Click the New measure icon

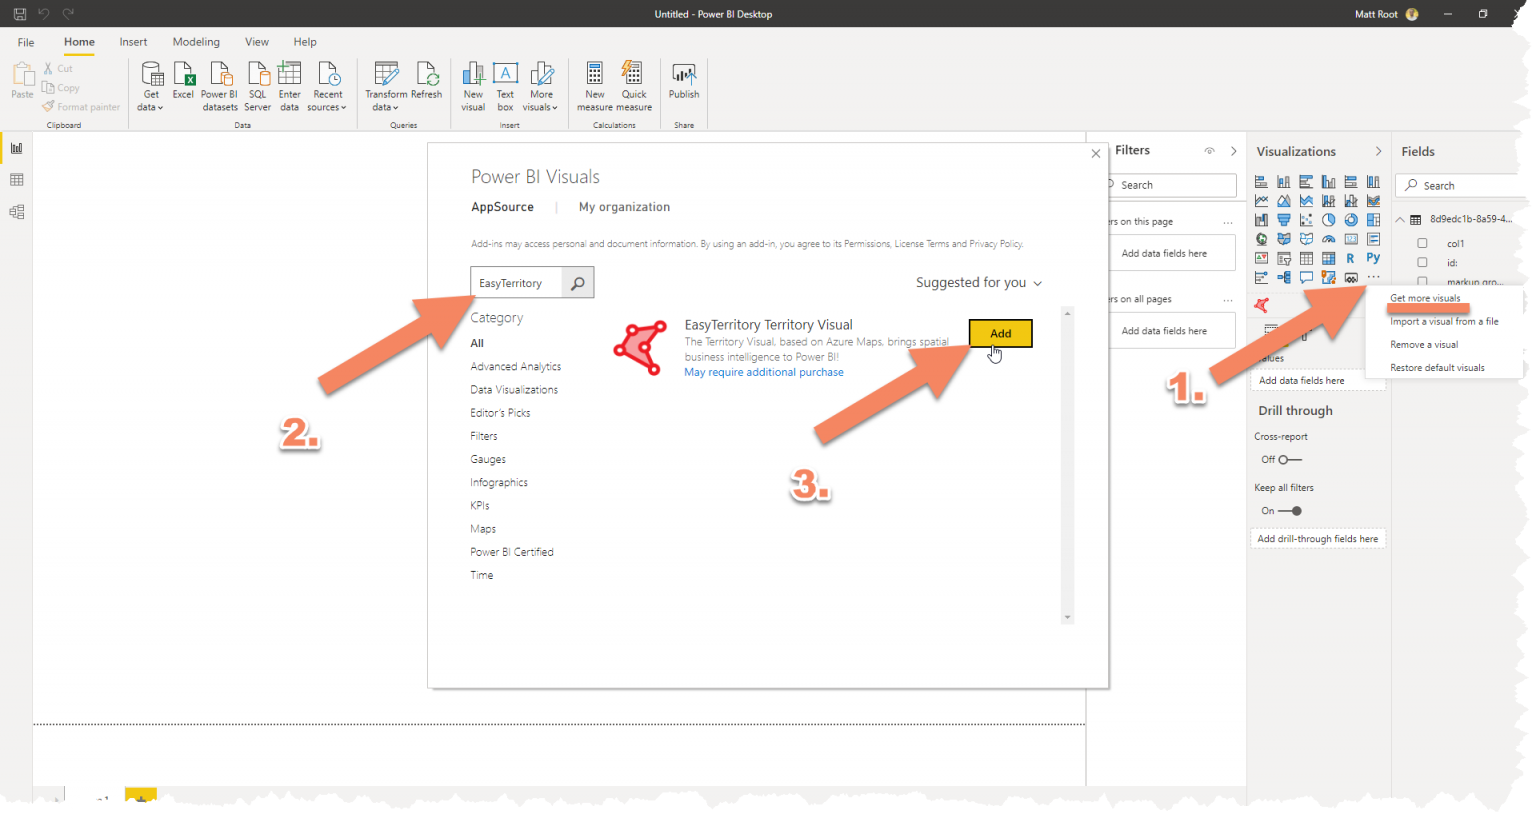[595, 86]
